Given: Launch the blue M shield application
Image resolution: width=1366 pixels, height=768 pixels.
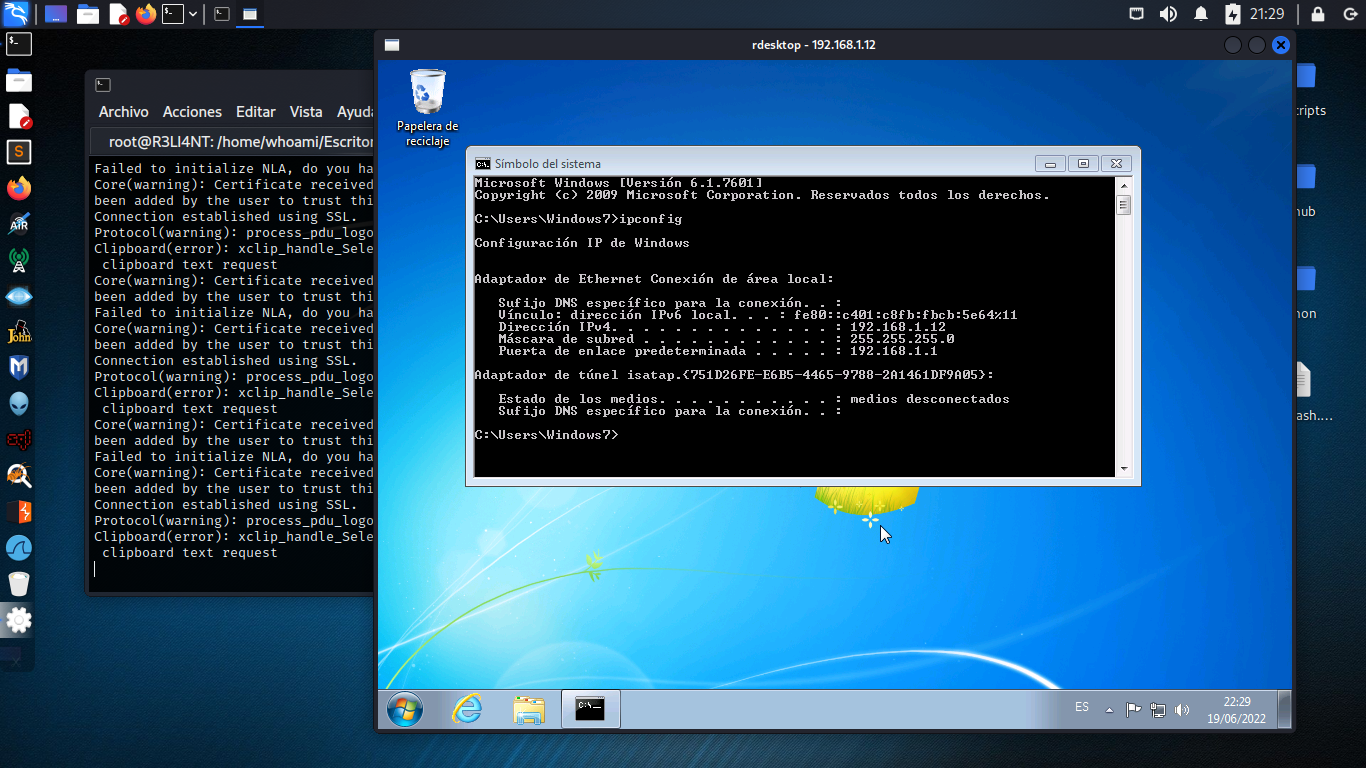Looking at the screenshot, I should [19, 368].
